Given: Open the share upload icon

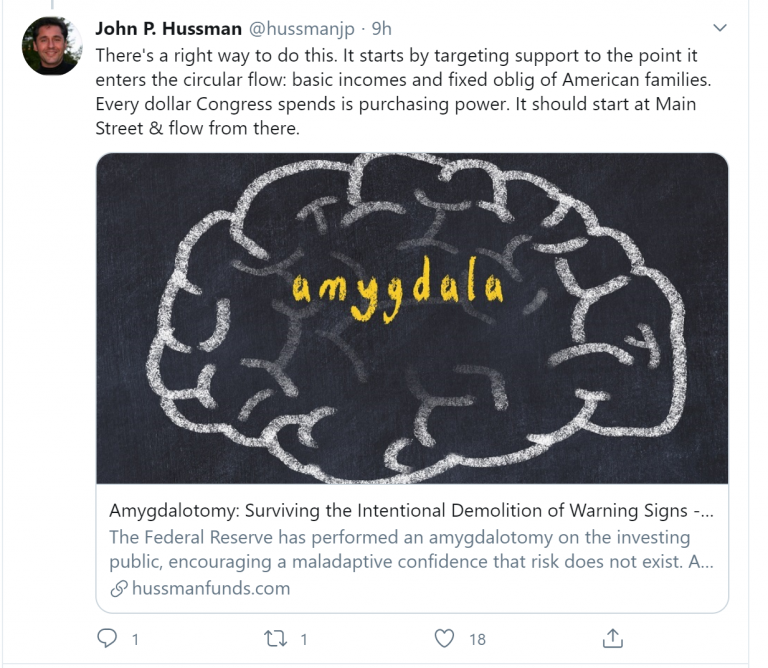Looking at the screenshot, I should (613, 638).
